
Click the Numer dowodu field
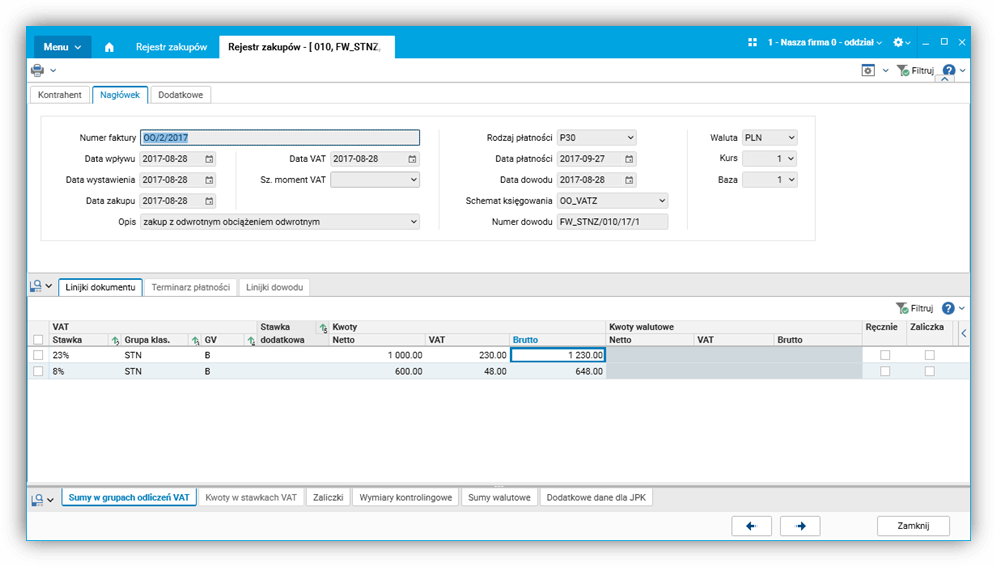612,222
